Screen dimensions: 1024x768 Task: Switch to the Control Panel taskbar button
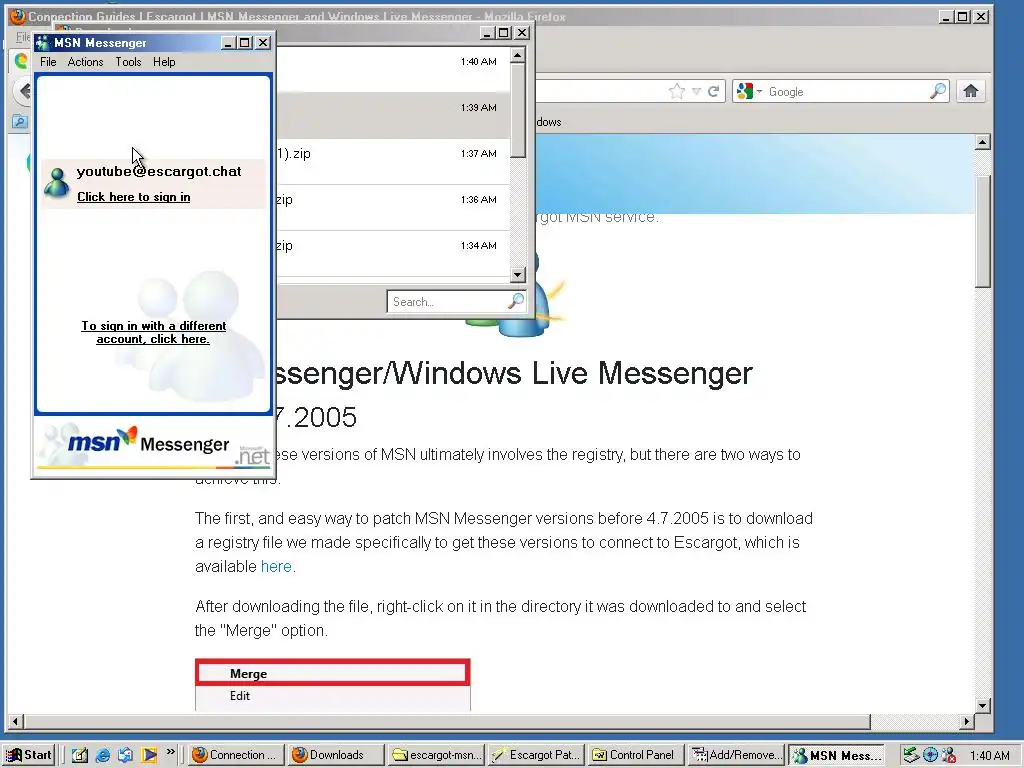pos(637,755)
